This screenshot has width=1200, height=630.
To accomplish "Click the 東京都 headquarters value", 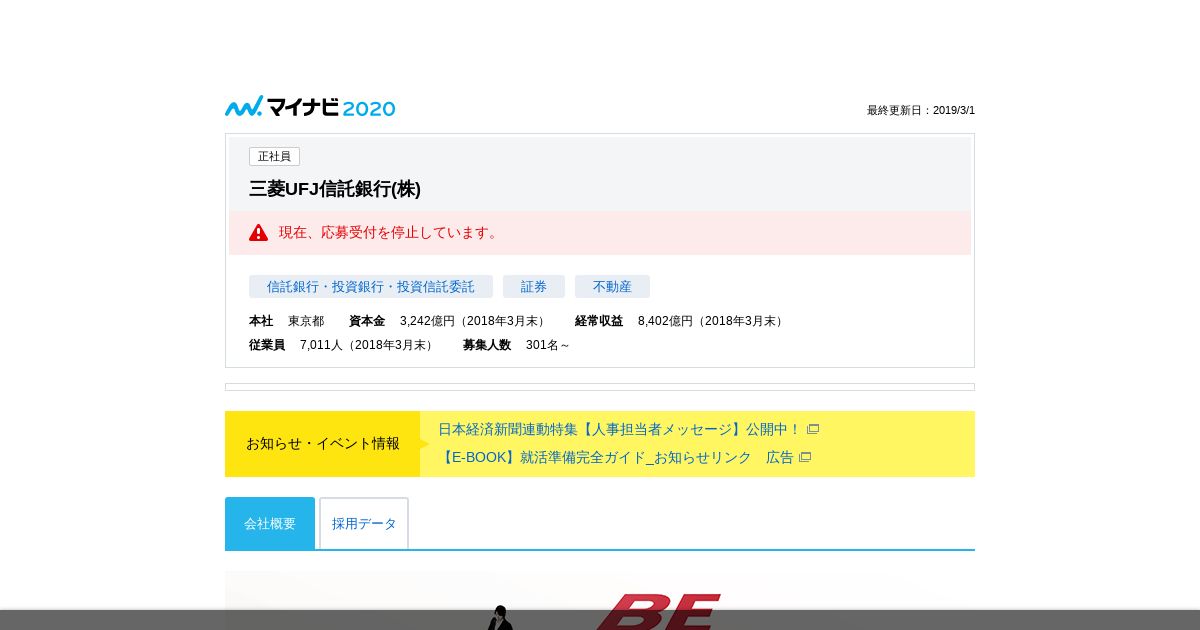I will click(x=306, y=321).
